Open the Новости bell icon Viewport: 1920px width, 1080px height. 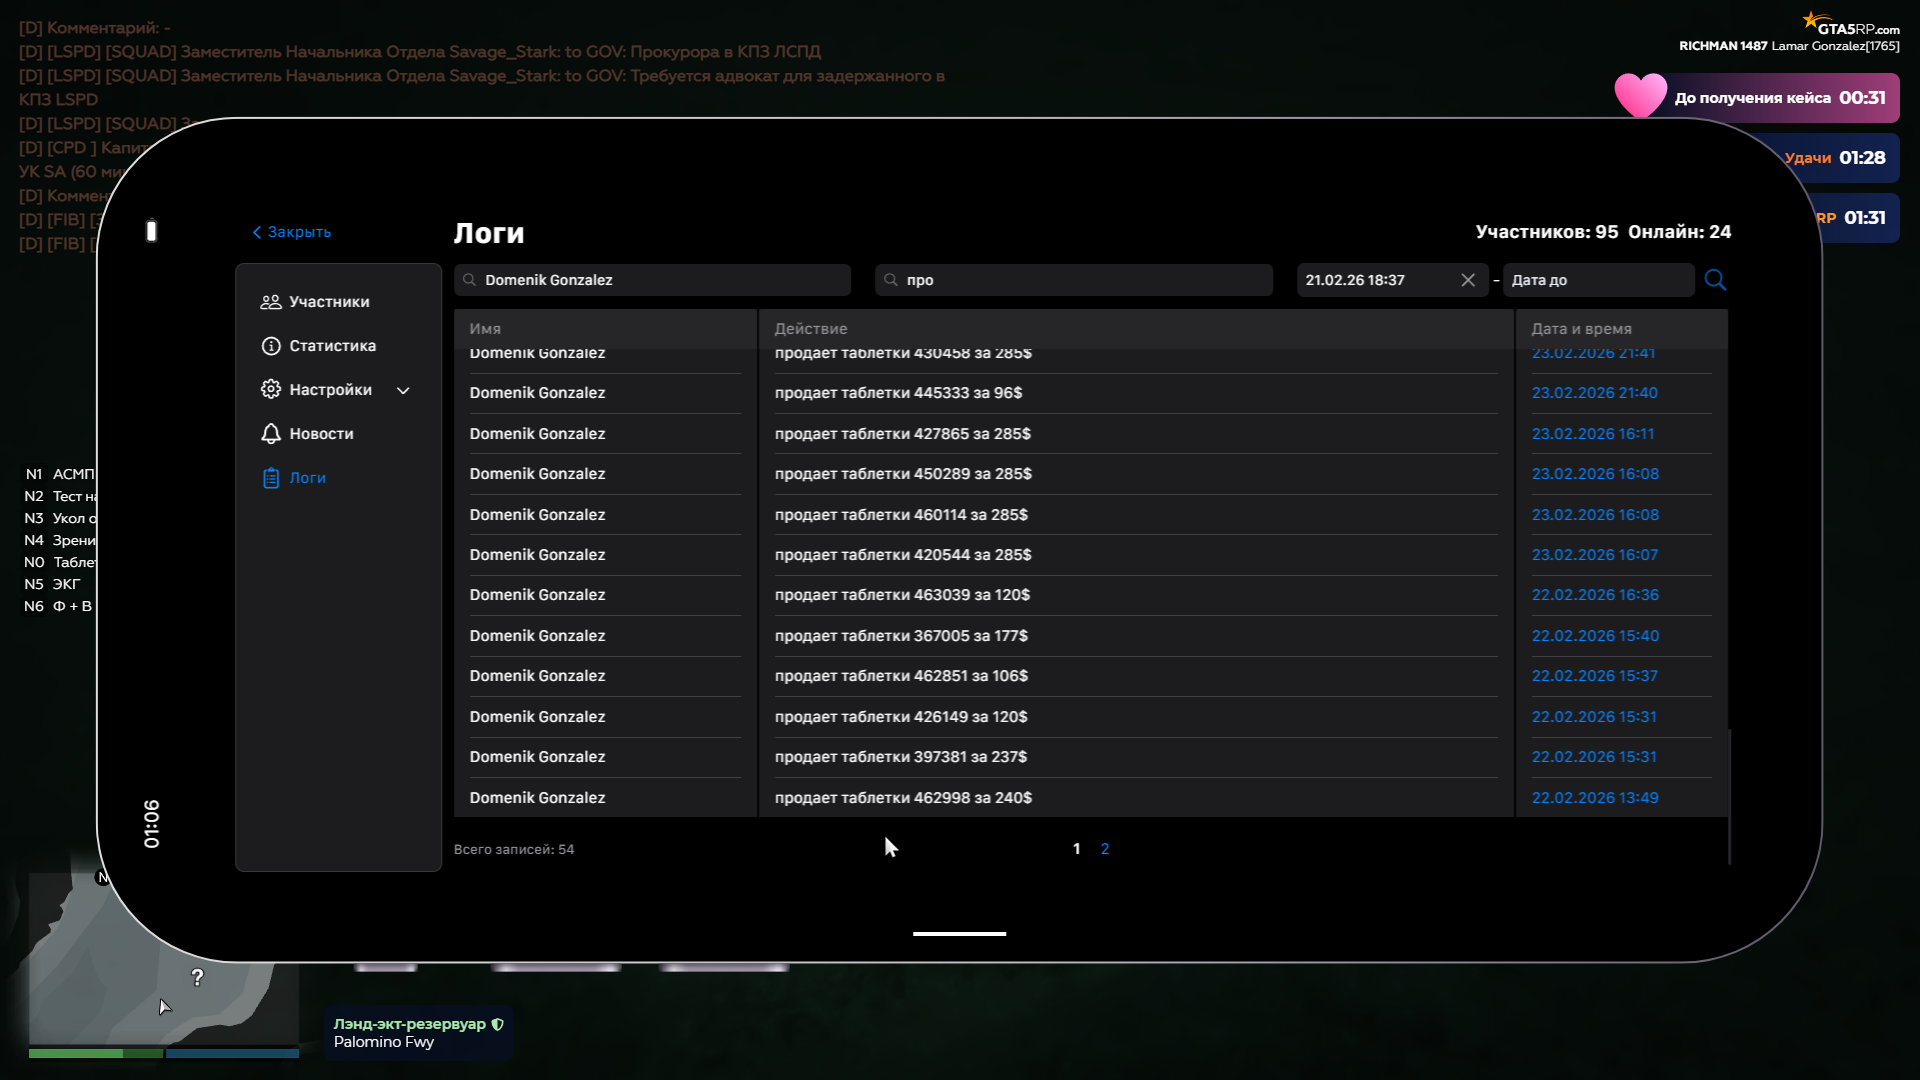pyautogui.click(x=270, y=434)
